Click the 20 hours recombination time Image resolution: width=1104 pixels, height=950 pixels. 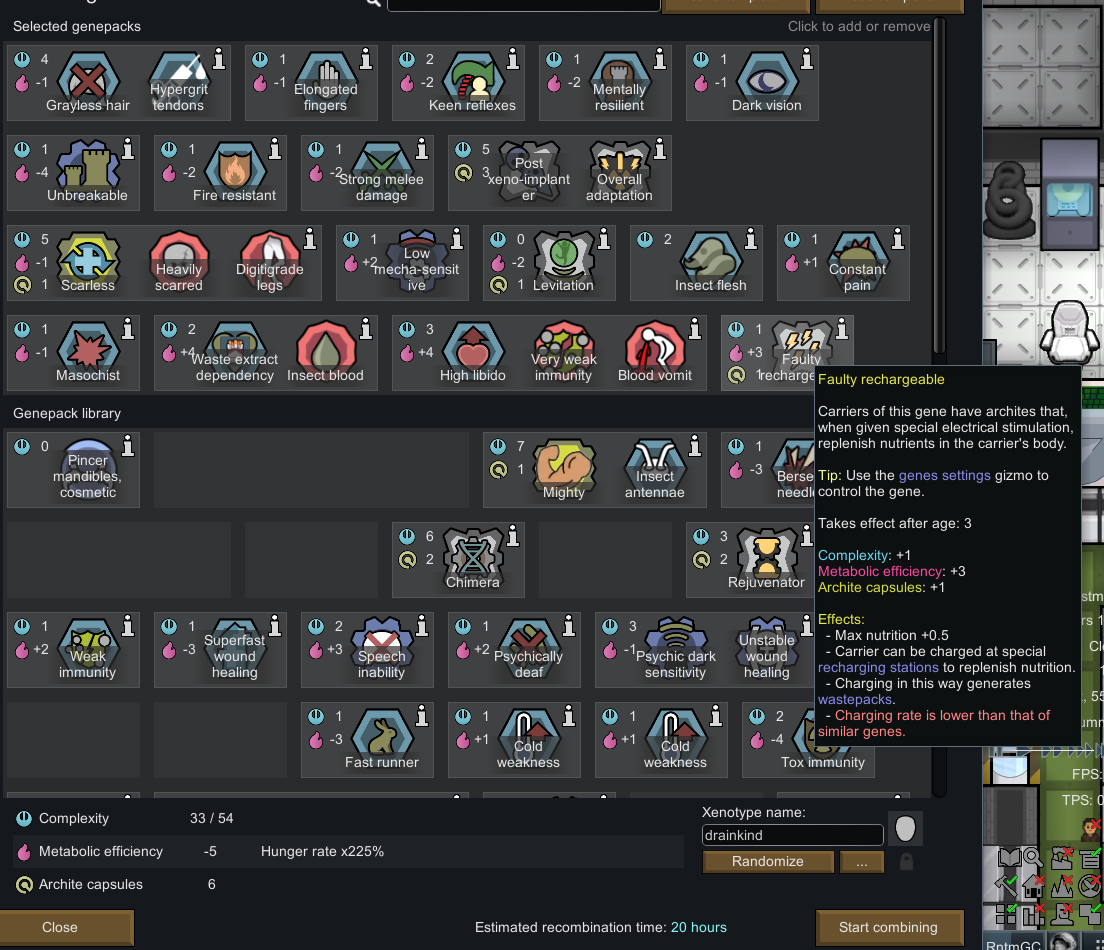[x=698, y=927]
